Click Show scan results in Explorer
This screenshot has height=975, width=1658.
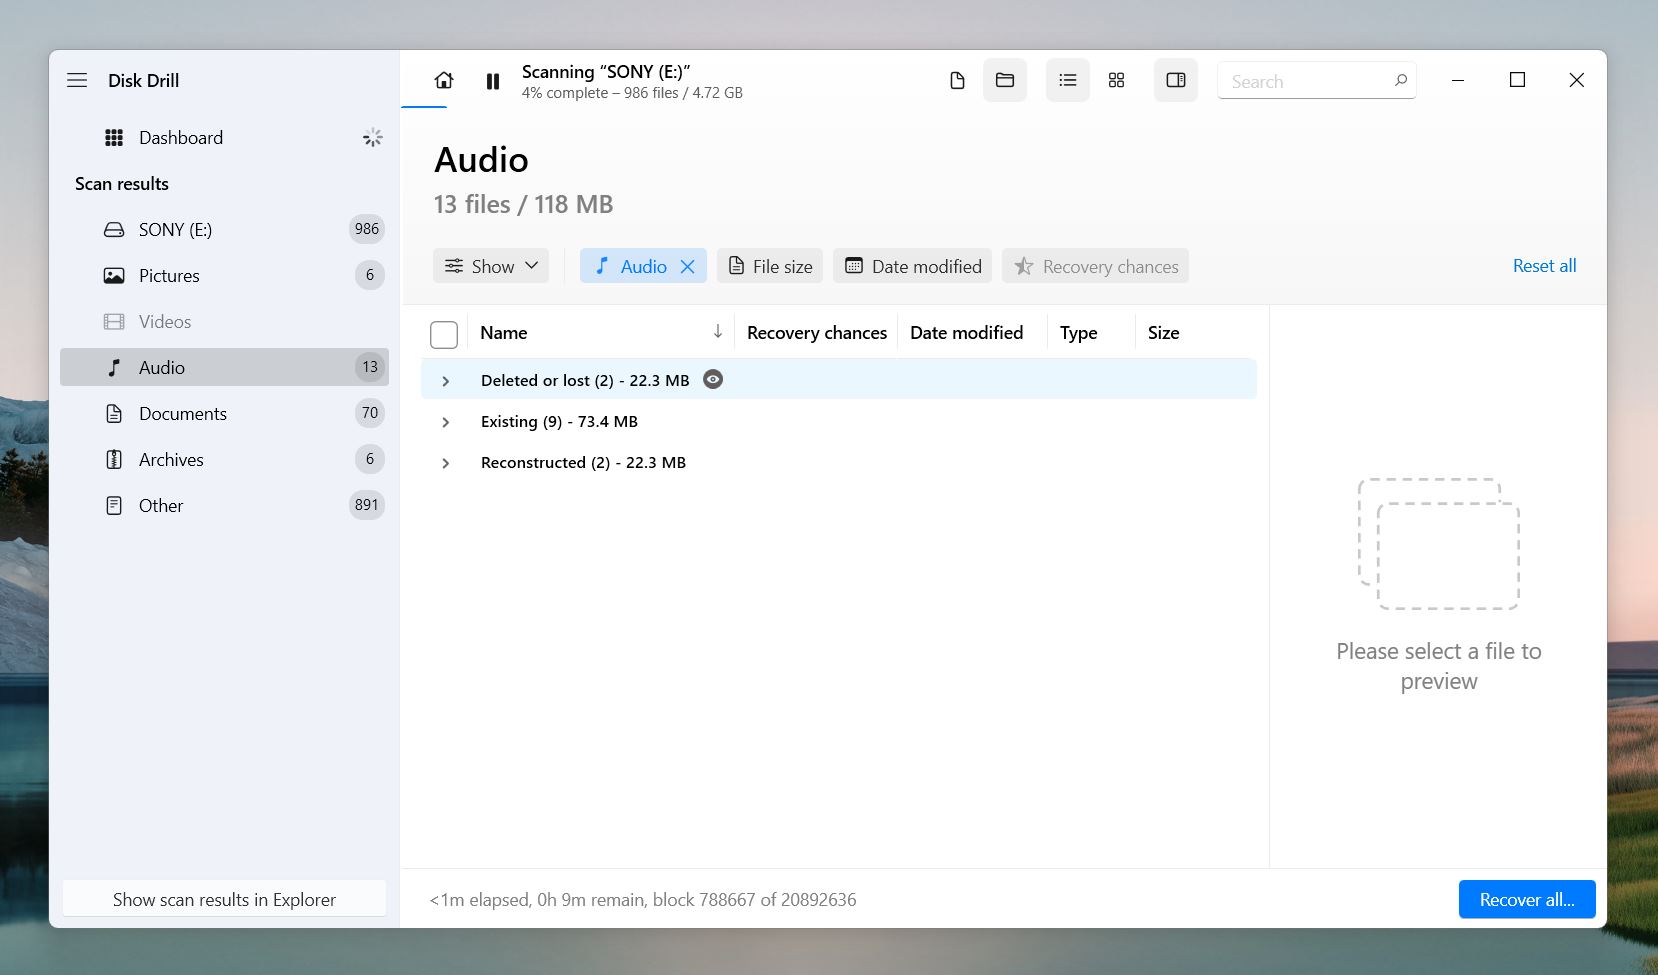tap(224, 899)
